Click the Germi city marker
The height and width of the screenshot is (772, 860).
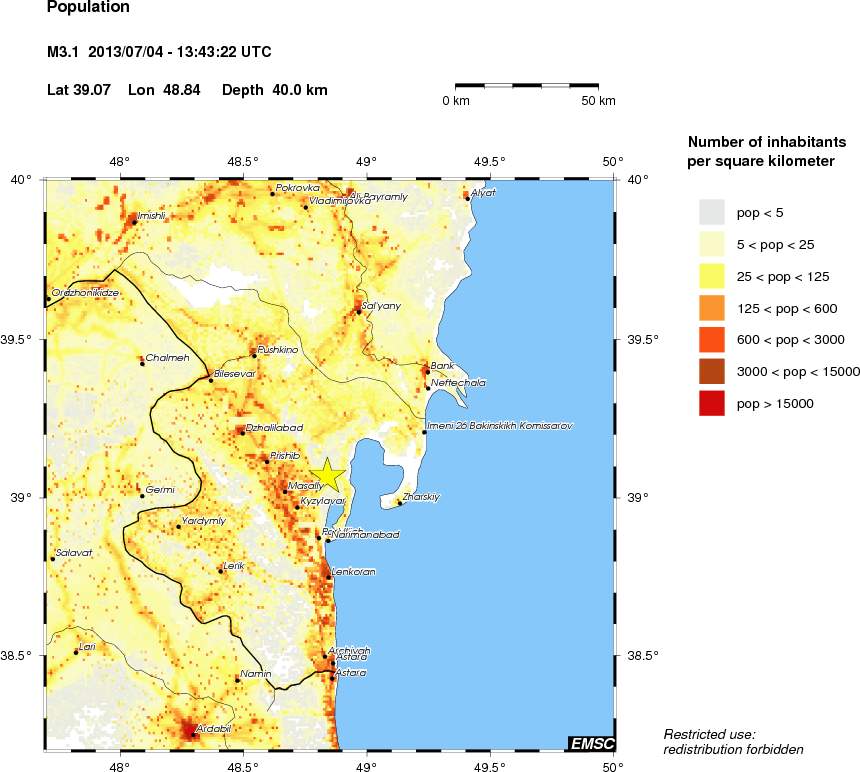(142, 495)
